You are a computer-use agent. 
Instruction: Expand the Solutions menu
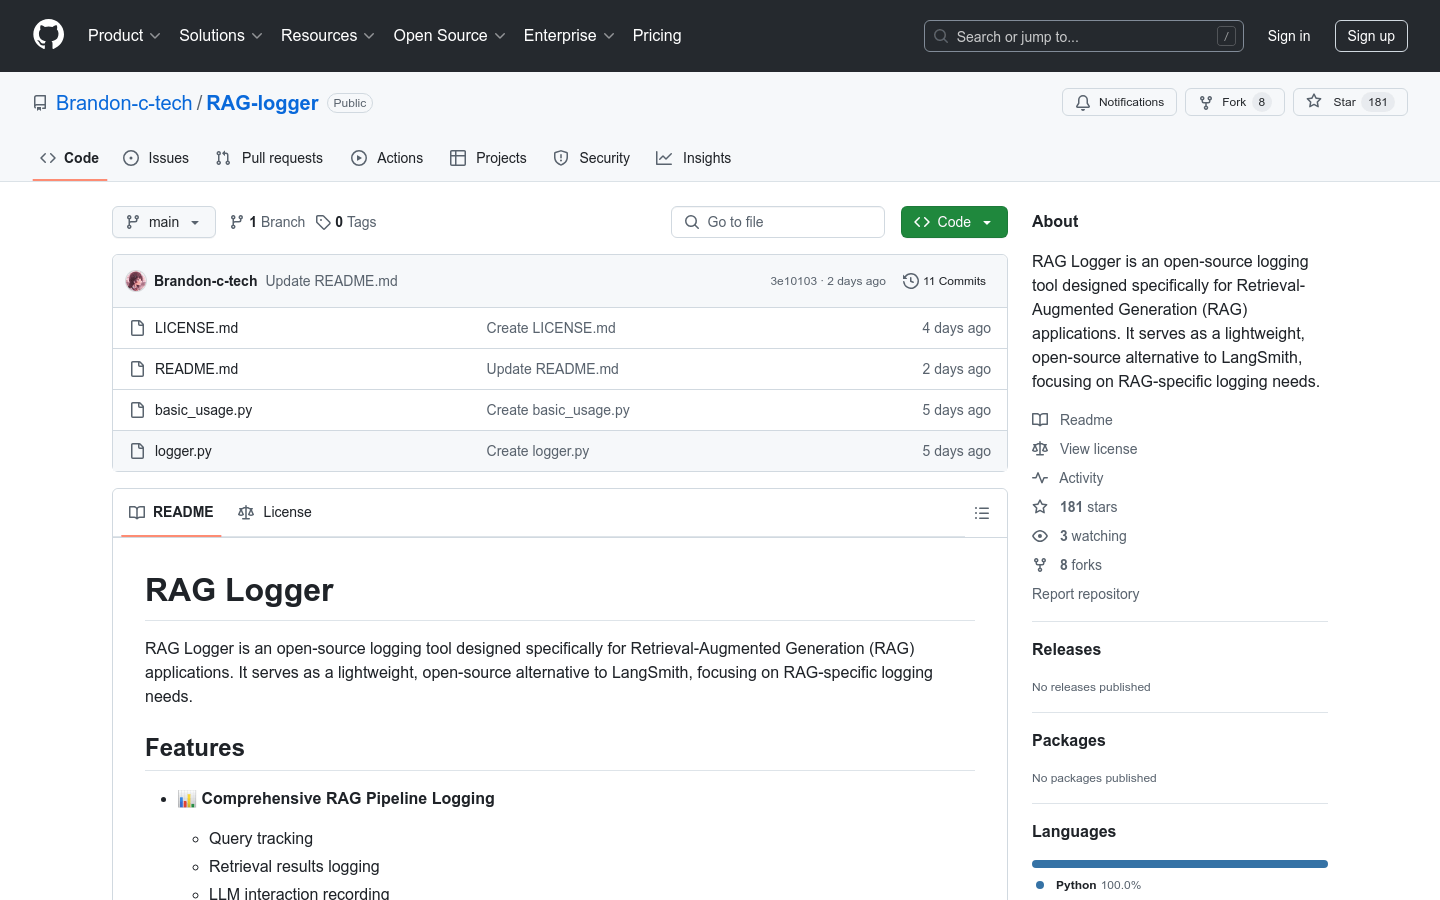(220, 35)
